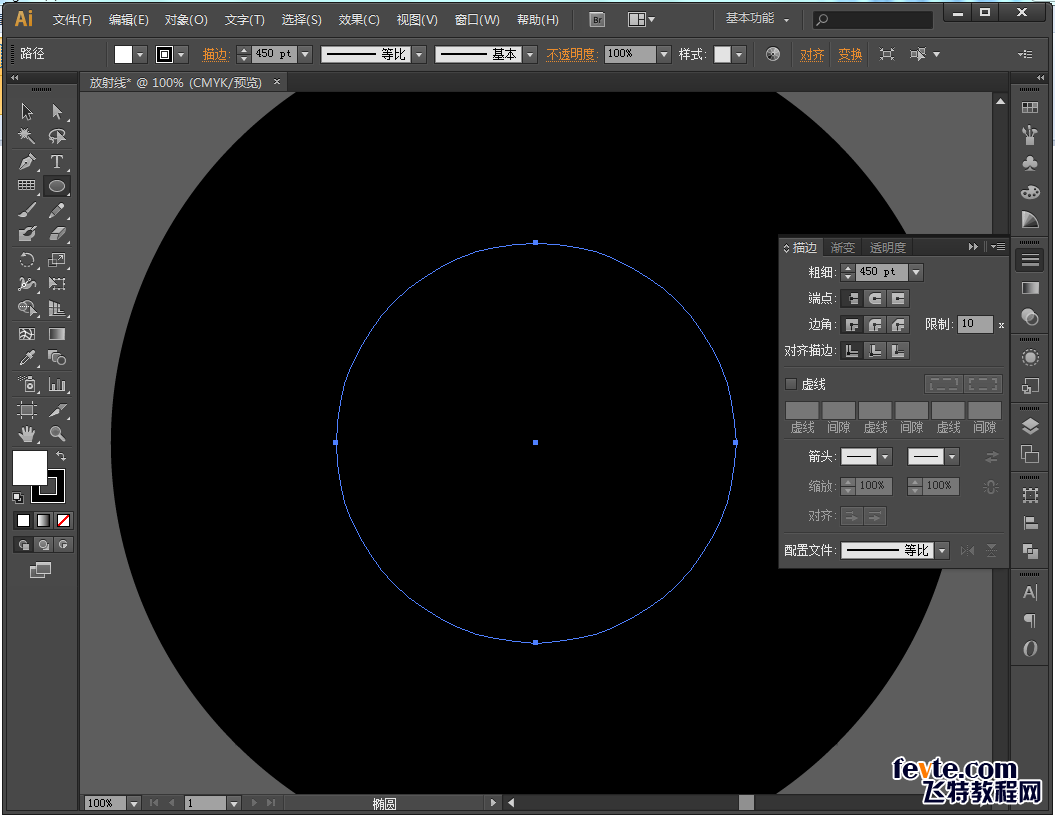This screenshot has height=817, width=1055.
Task: Select the Hand tool
Action: point(27,434)
